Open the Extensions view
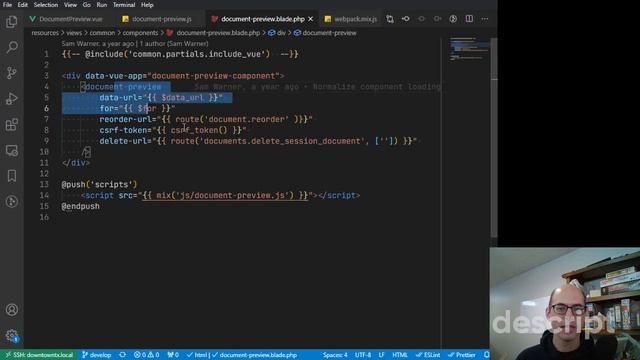 click(x=12, y=124)
